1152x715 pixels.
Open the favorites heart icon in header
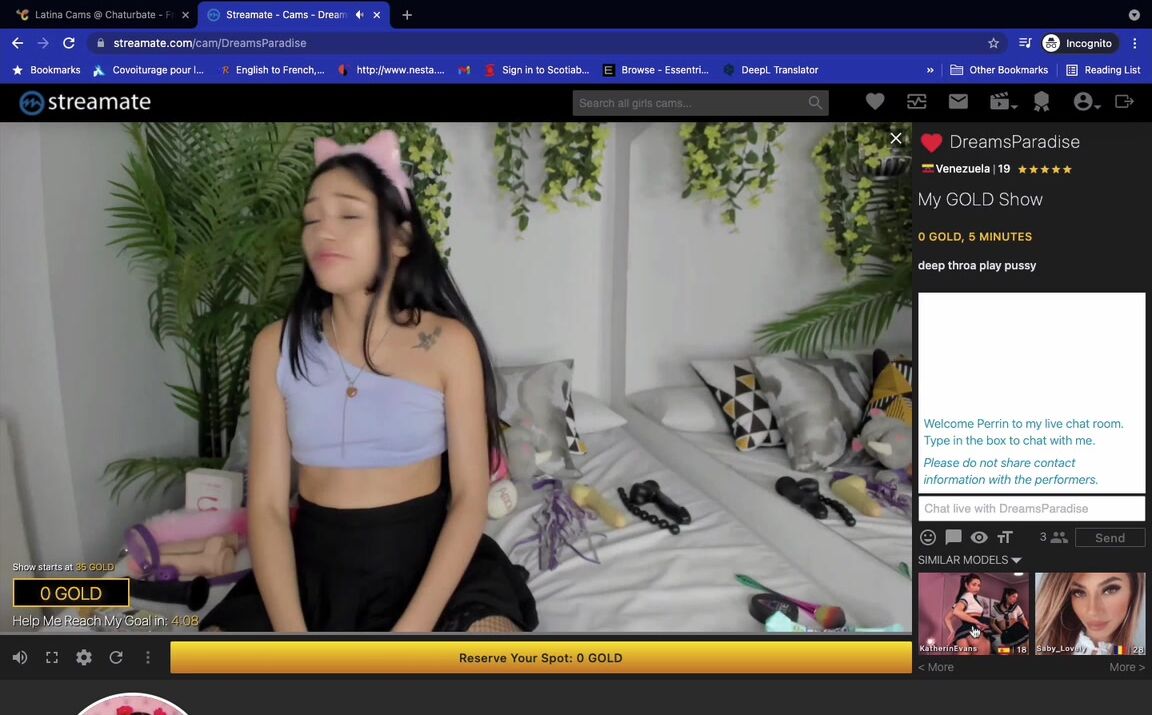875,102
